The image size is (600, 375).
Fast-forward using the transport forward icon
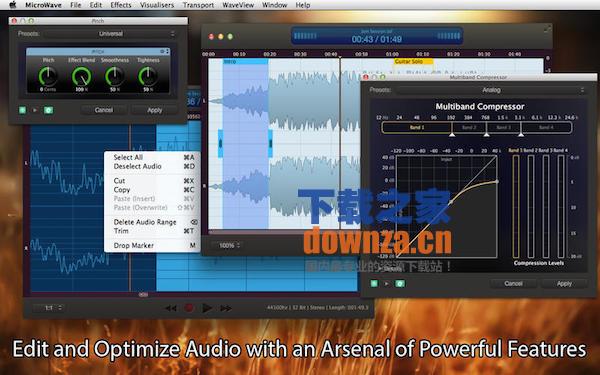pyautogui.click(x=226, y=308)
